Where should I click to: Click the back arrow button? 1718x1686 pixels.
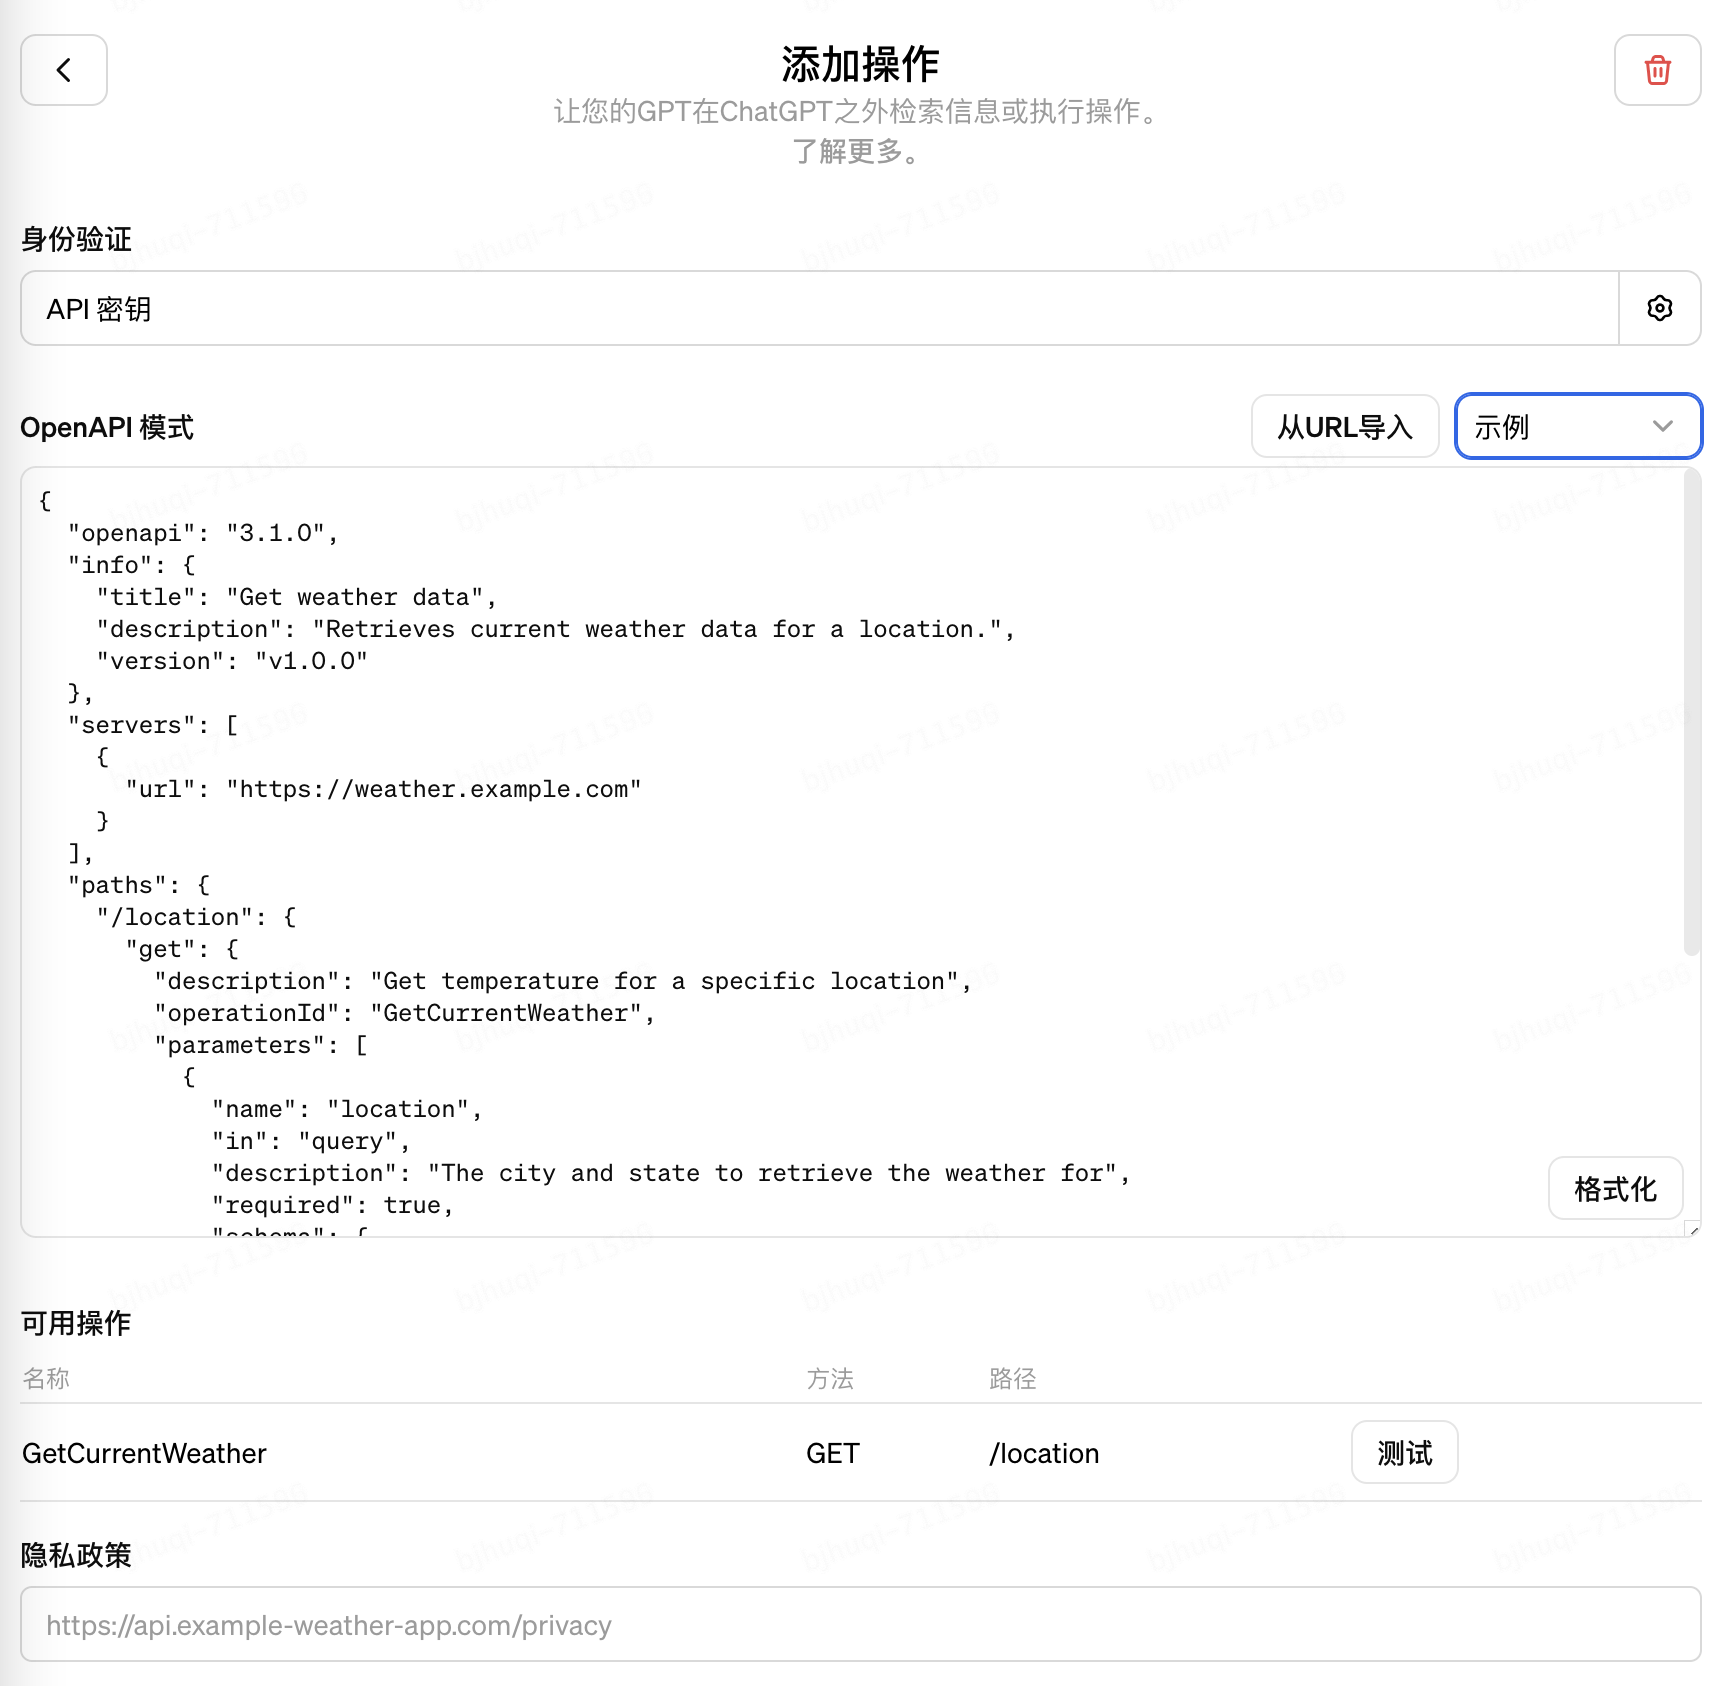coord(64,70)
